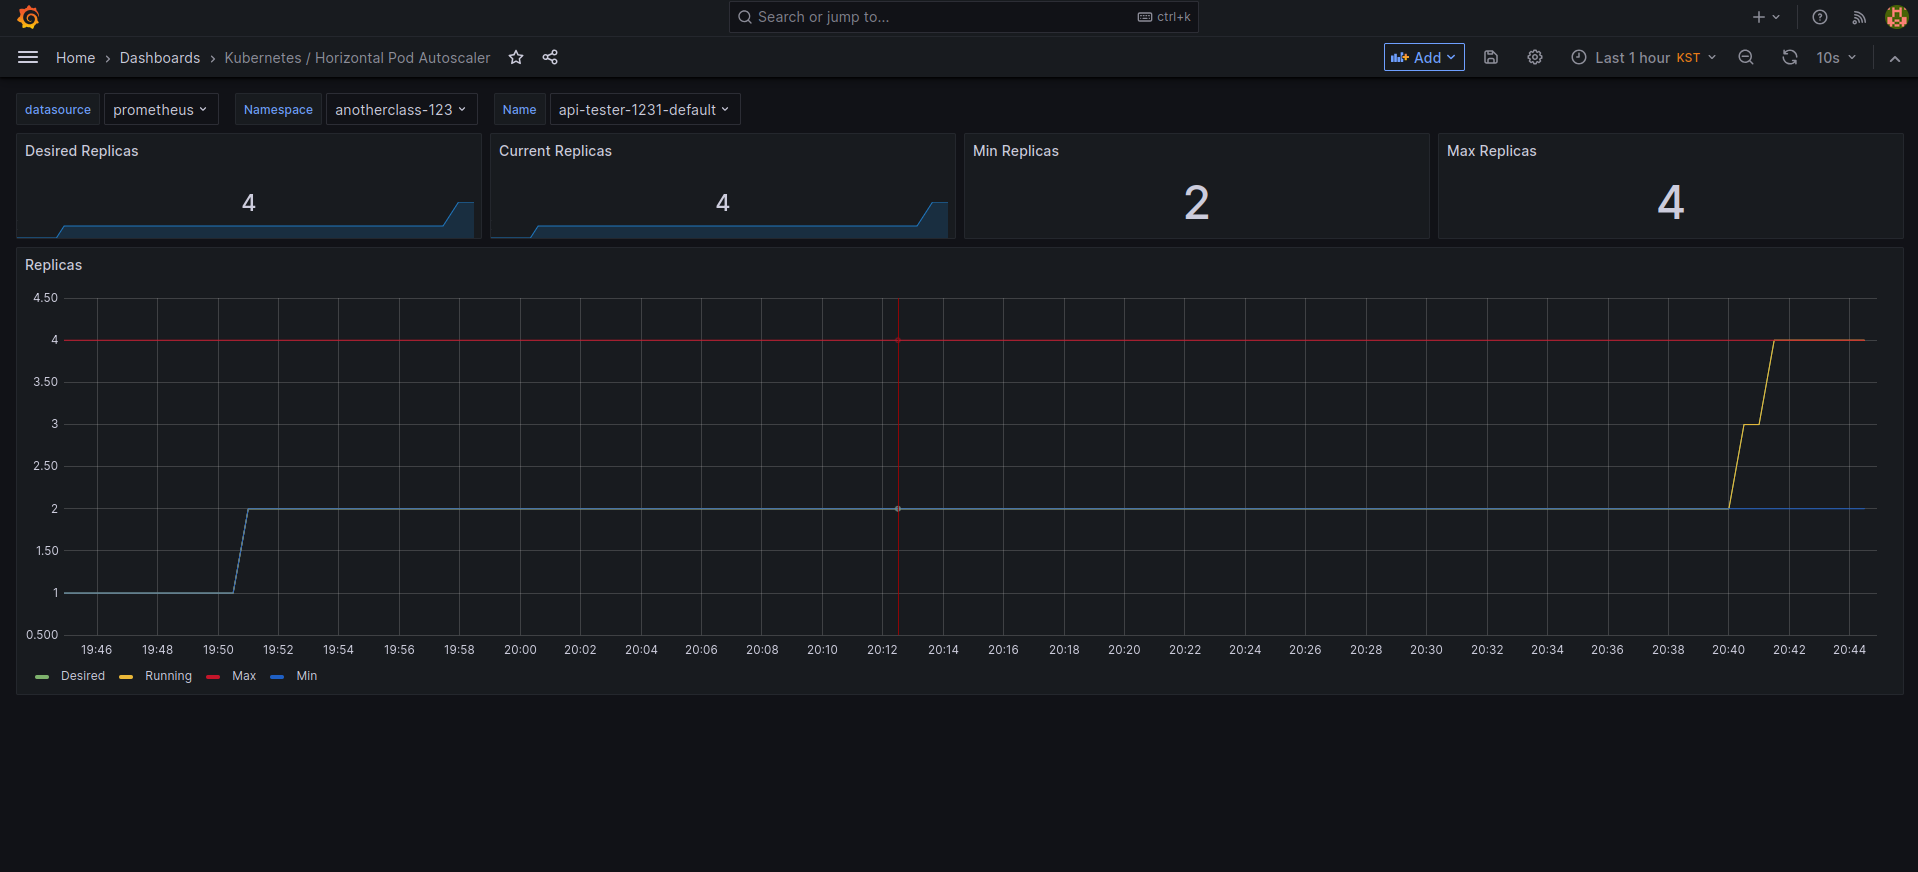Open the news RSS feed icon
This screenshot has height=872, width=1918.
[x=1859, y=17]
